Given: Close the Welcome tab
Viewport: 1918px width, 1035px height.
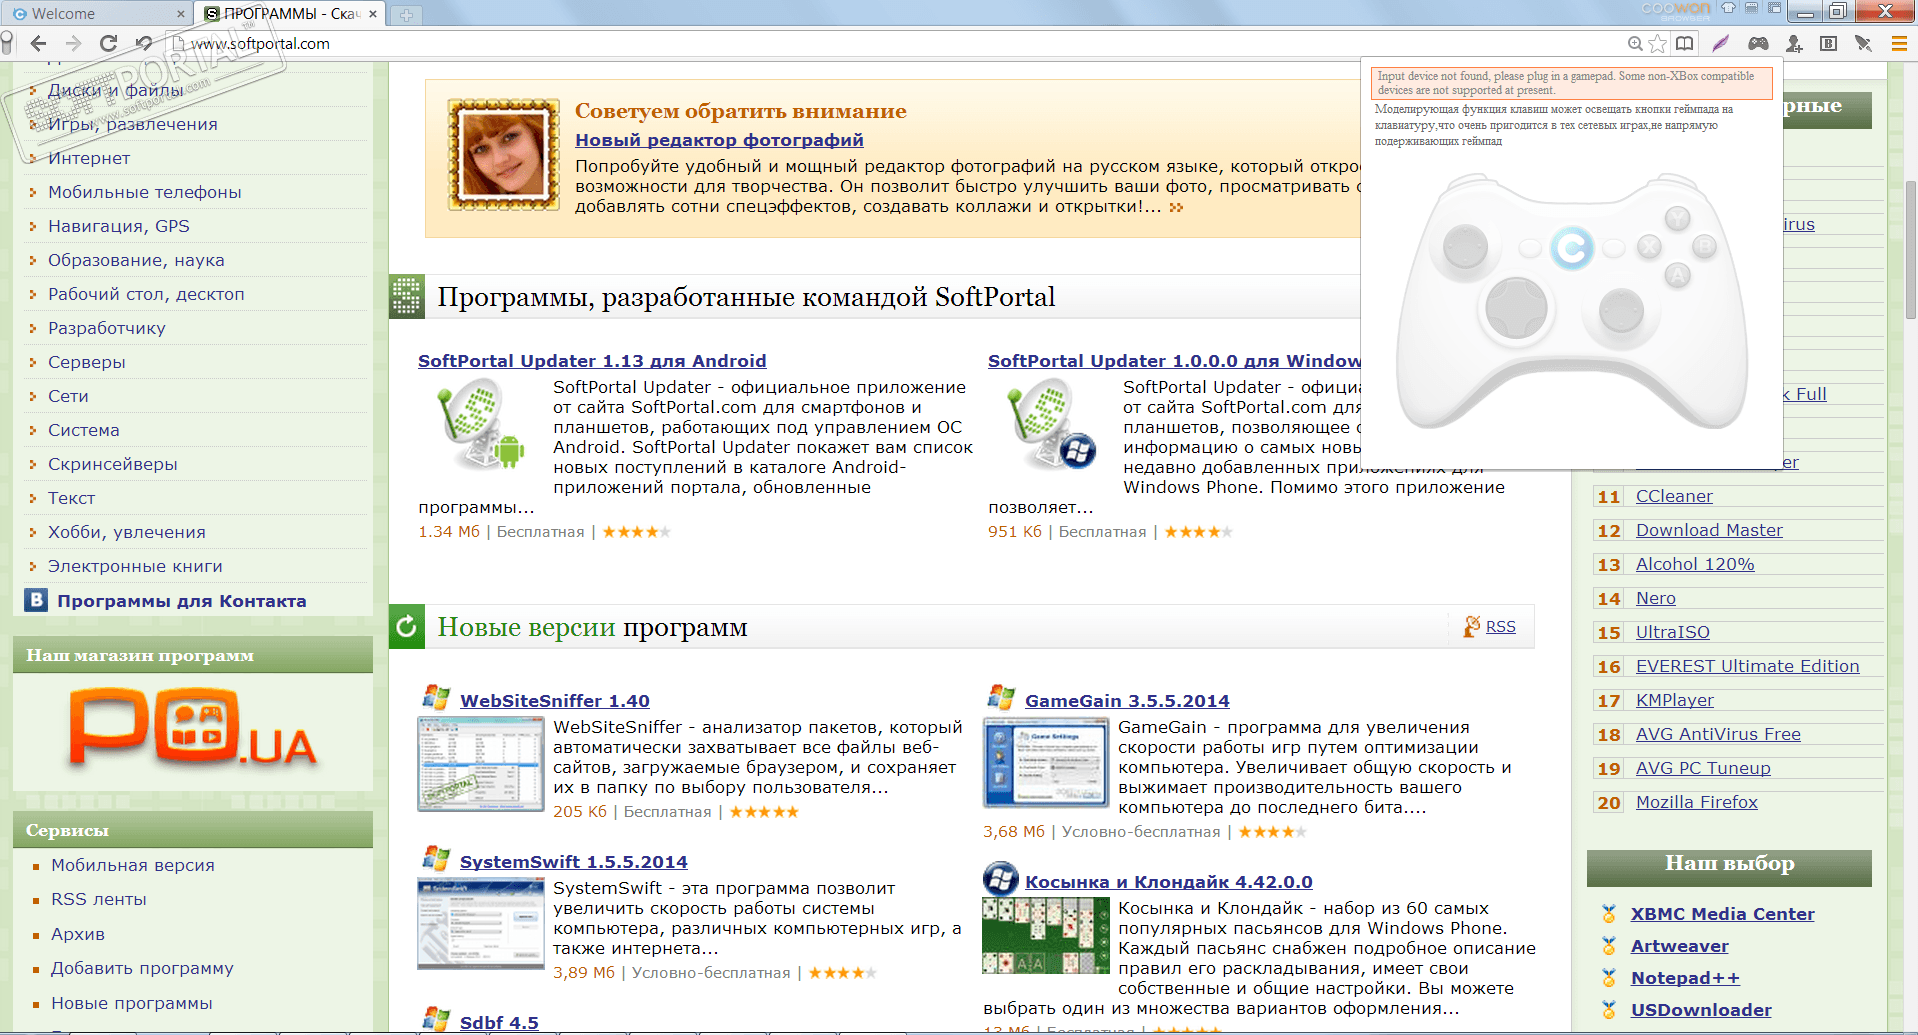Looking at the screenshot, I should pyautogui.click(x=180, y=14).
